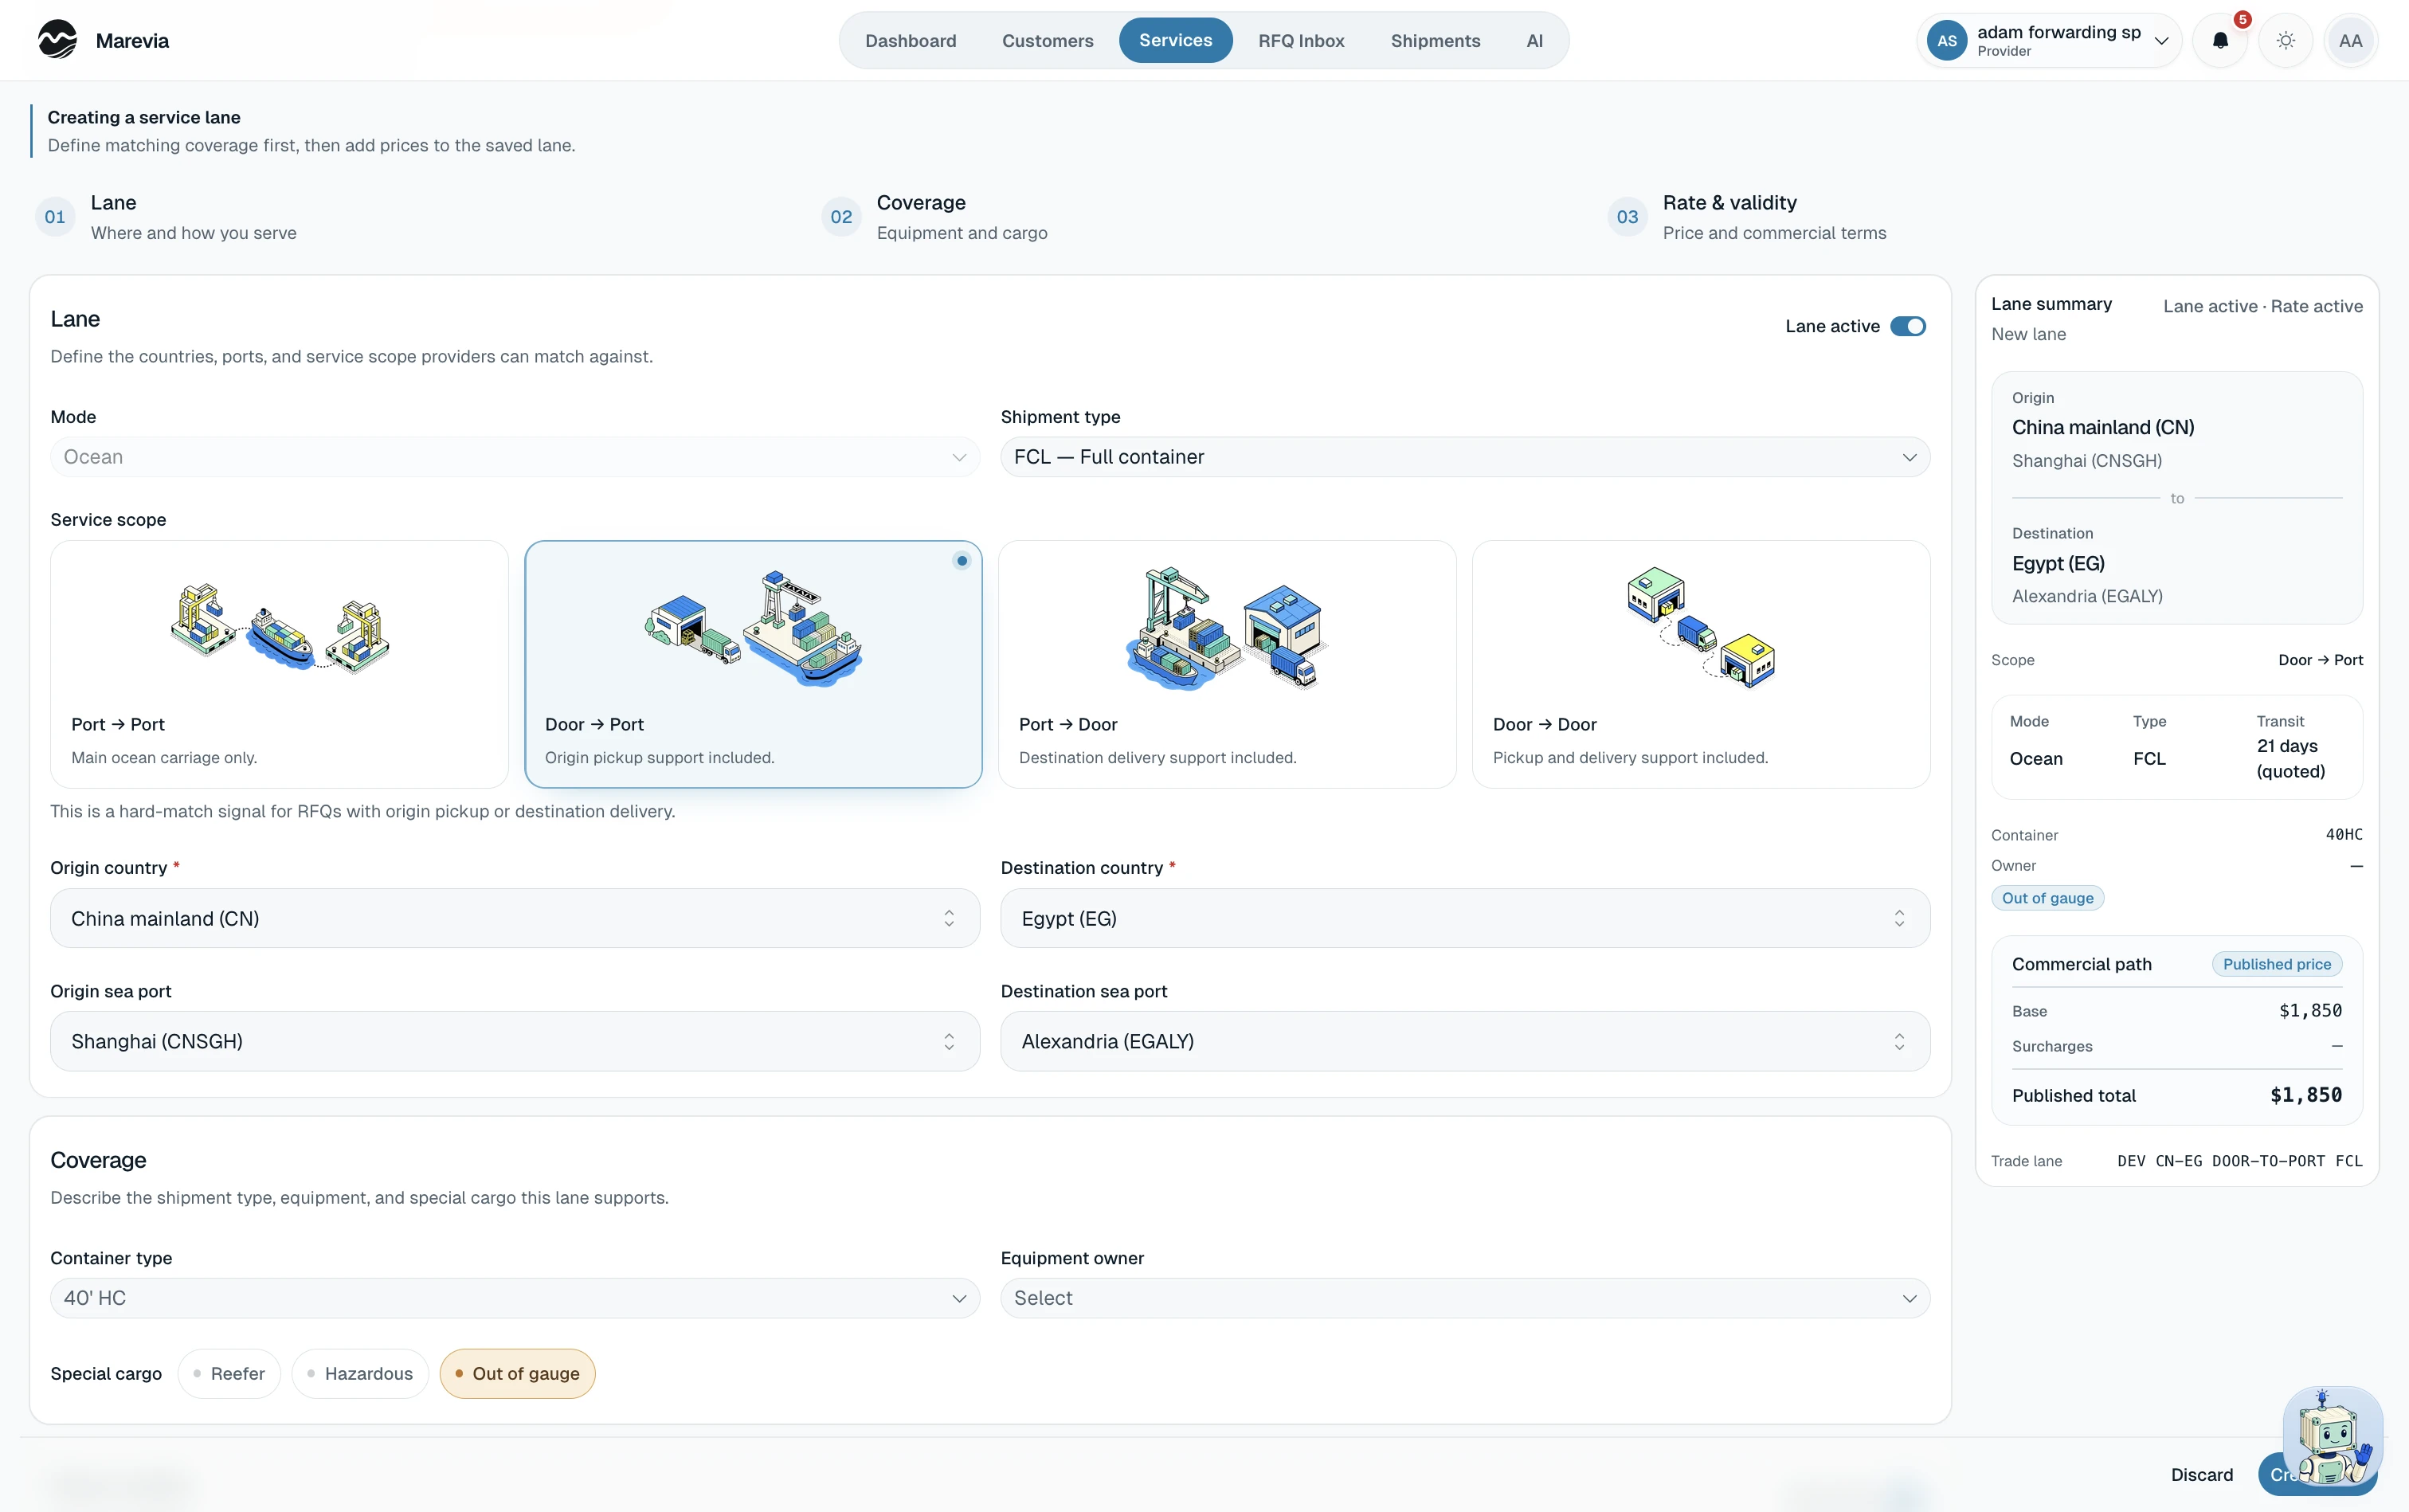Image resolution: width=2409 pixels, height=1512 pixels.
Task: Click the trade lane code text
Action: click(2239, 1161)
